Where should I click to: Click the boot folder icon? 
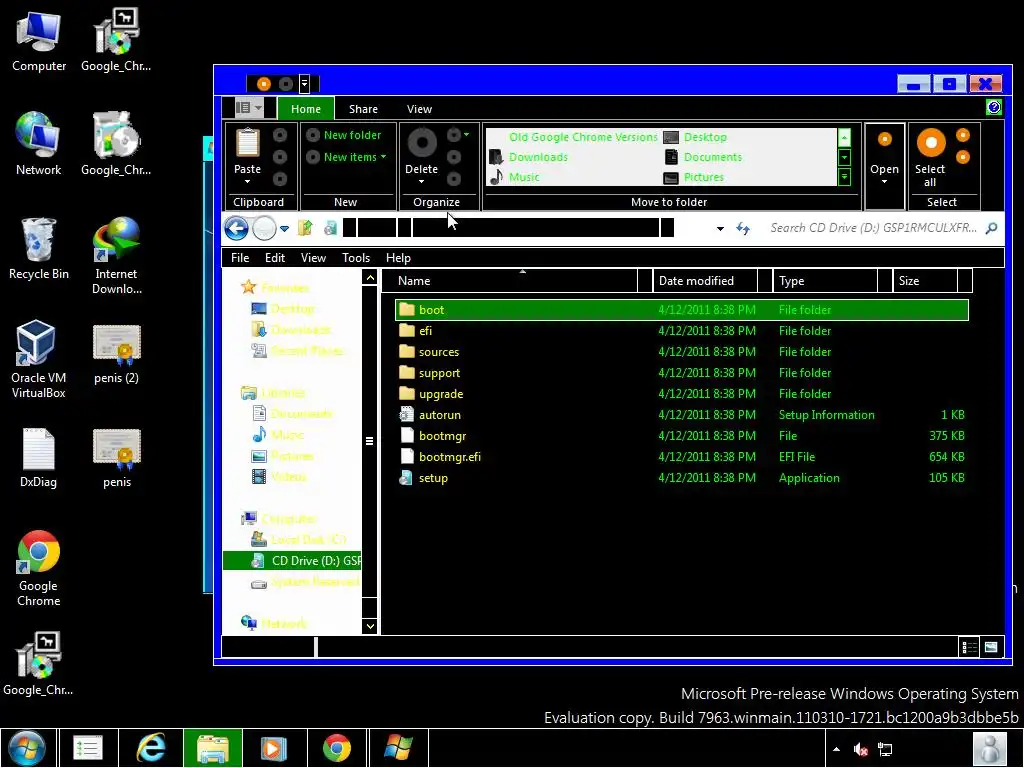(407, 310)
